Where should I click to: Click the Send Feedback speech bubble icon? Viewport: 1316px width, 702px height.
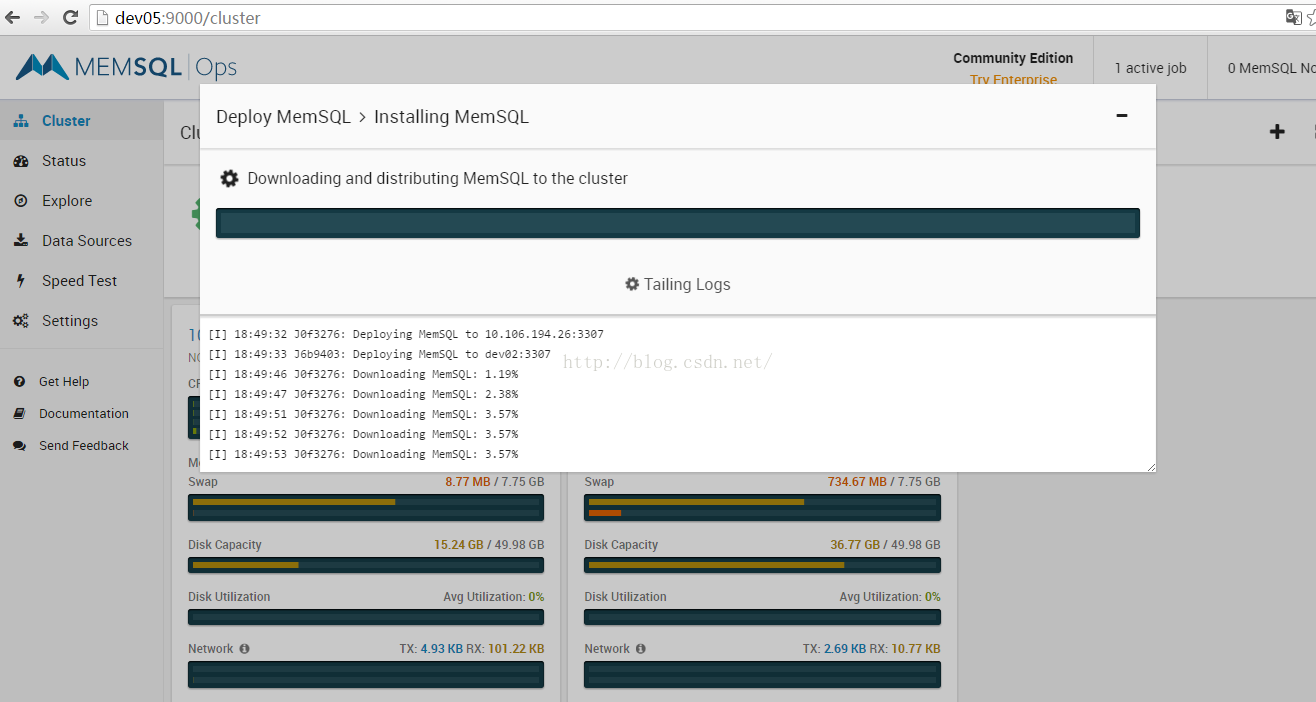click(19, 445)
